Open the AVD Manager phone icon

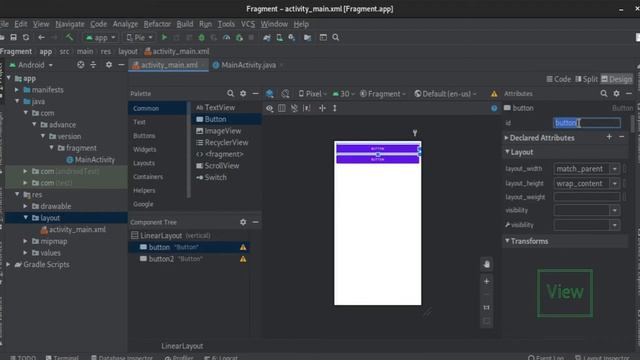click(280, 38)
